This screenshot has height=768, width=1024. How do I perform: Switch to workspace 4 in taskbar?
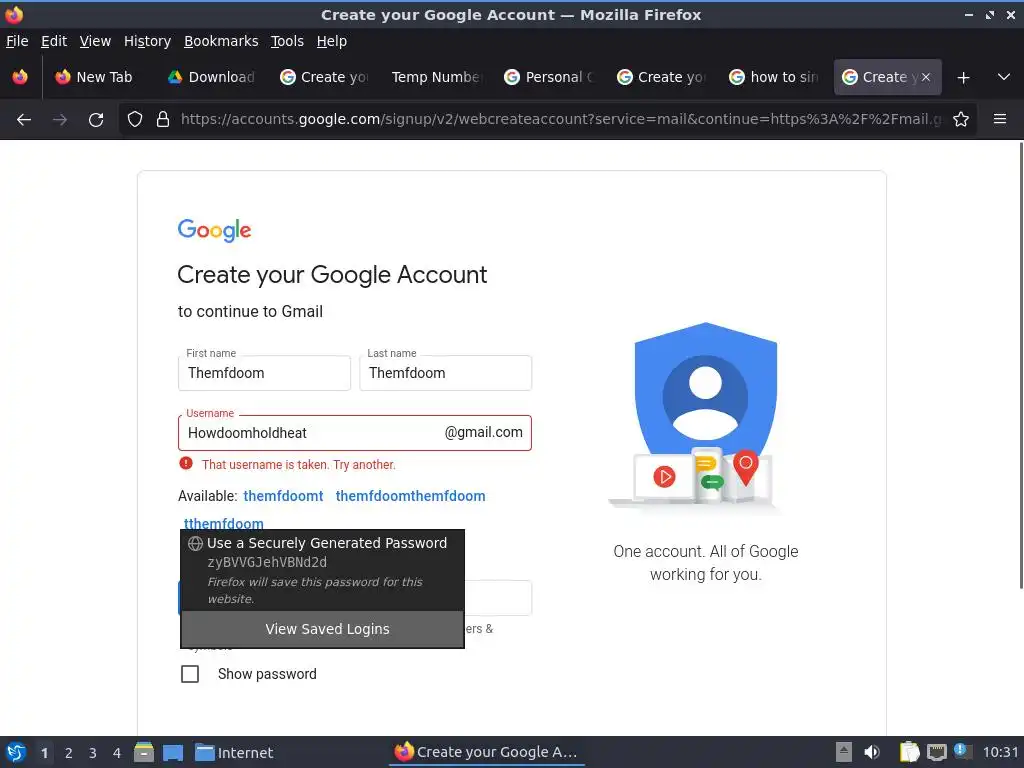pos(117,753)
